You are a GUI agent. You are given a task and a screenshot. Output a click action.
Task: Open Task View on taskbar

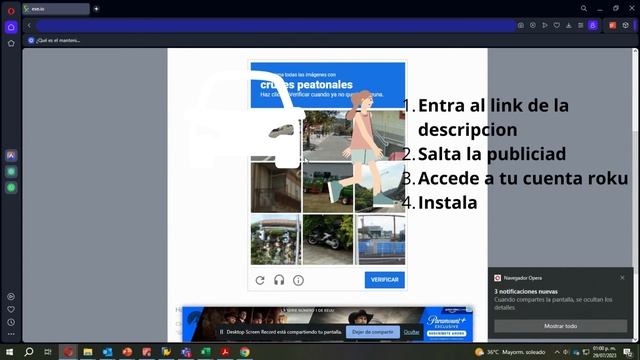(x=48, y=352)
